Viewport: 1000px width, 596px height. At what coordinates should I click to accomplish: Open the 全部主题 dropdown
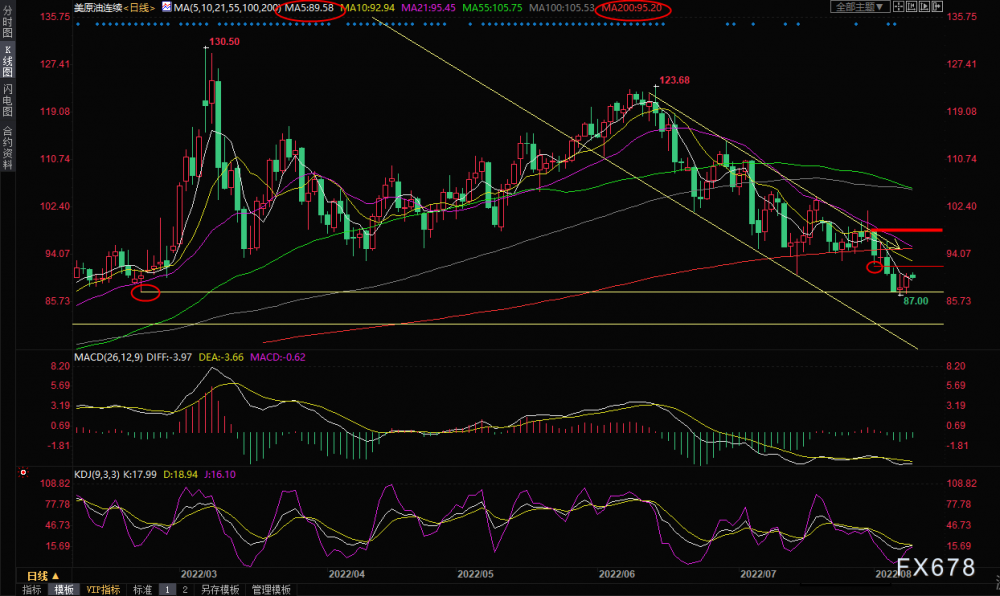(860, 7)
